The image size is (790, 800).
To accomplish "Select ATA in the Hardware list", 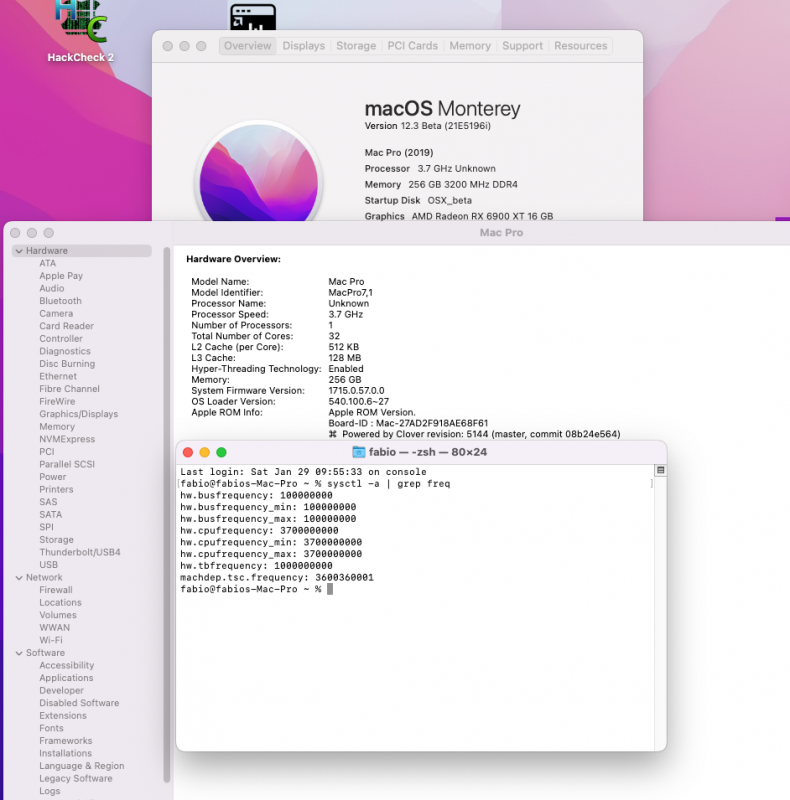I will (x=47, y=263).
